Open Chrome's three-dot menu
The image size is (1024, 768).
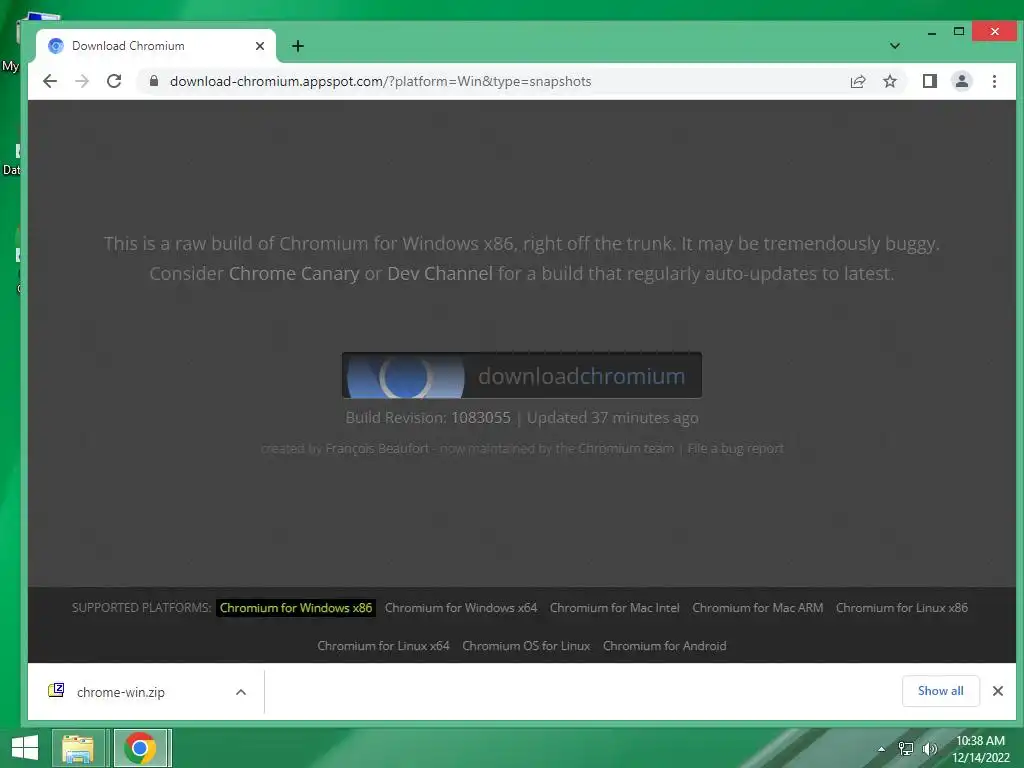tap(994, 81)
